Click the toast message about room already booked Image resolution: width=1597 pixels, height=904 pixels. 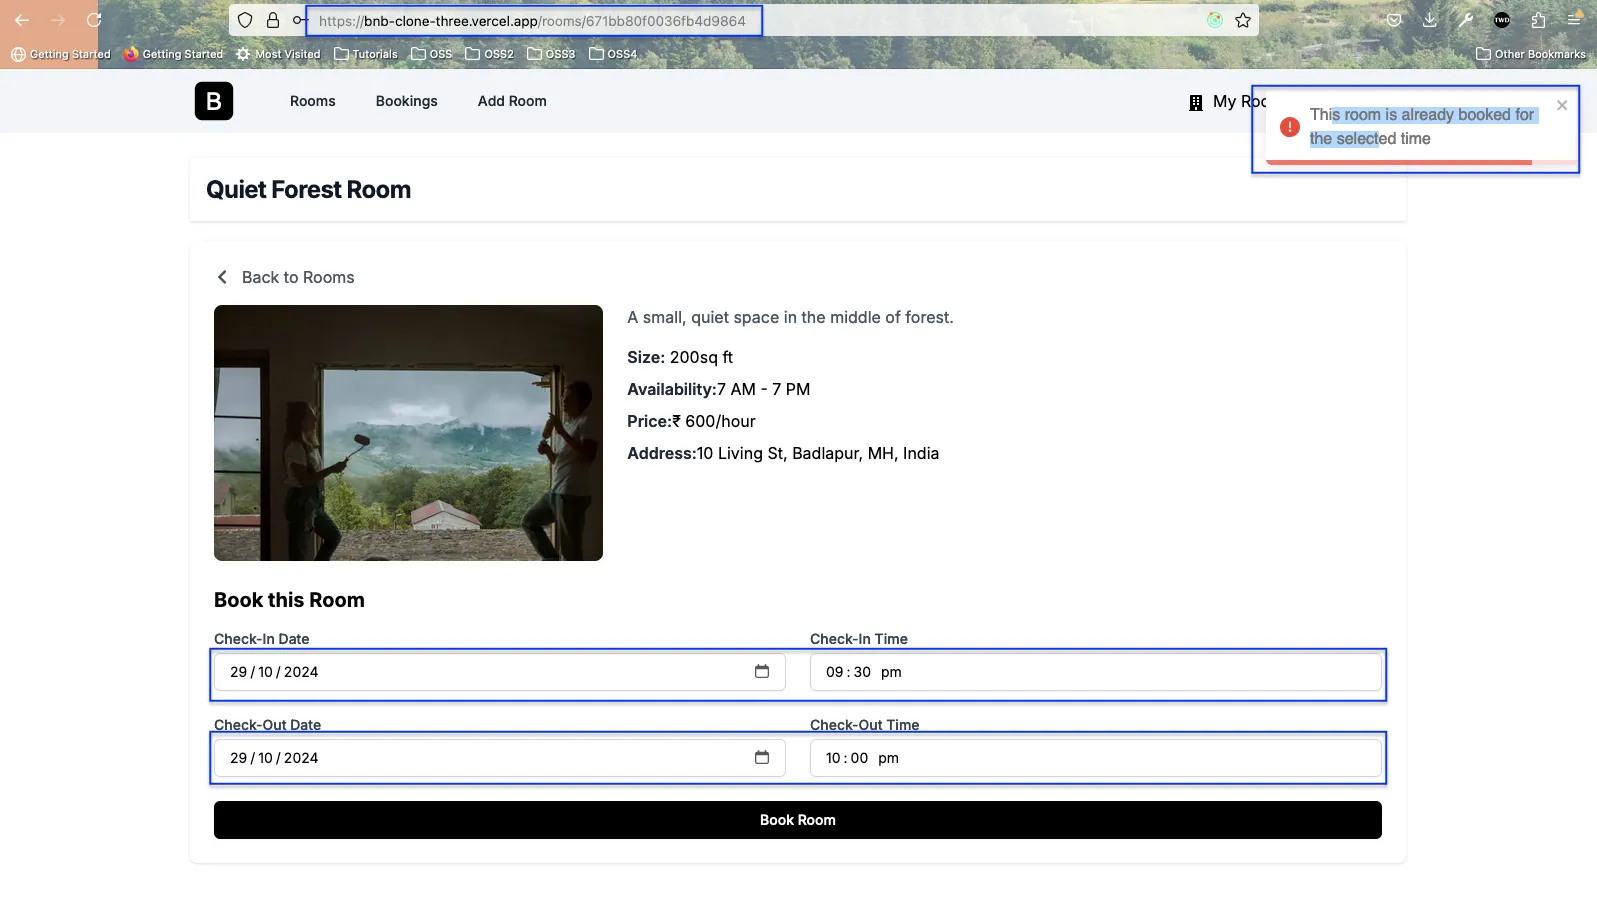point(1422,127)
